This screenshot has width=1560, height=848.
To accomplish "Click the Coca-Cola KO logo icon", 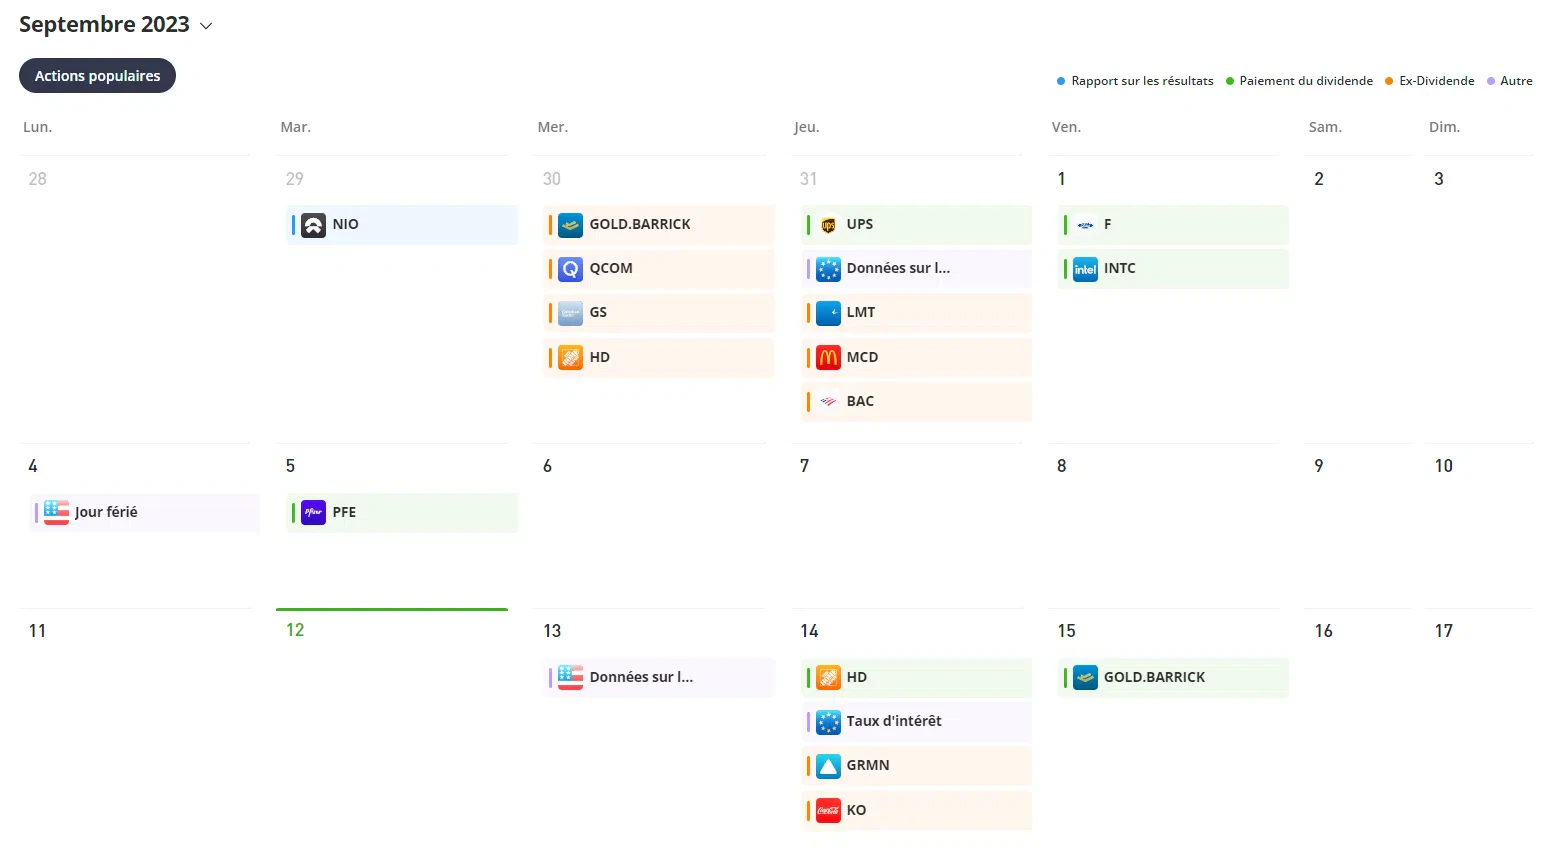I will (828, 810).
